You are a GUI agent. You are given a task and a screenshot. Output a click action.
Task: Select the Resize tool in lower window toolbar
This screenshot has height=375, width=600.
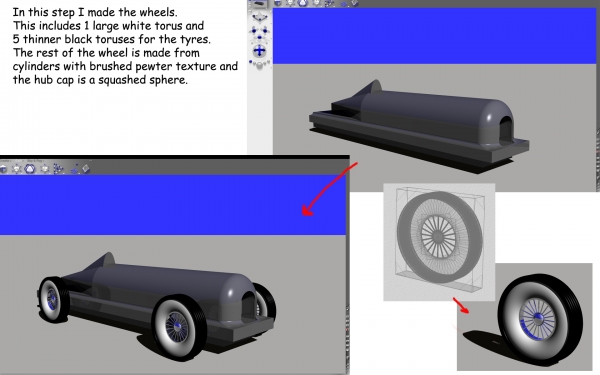16,169
